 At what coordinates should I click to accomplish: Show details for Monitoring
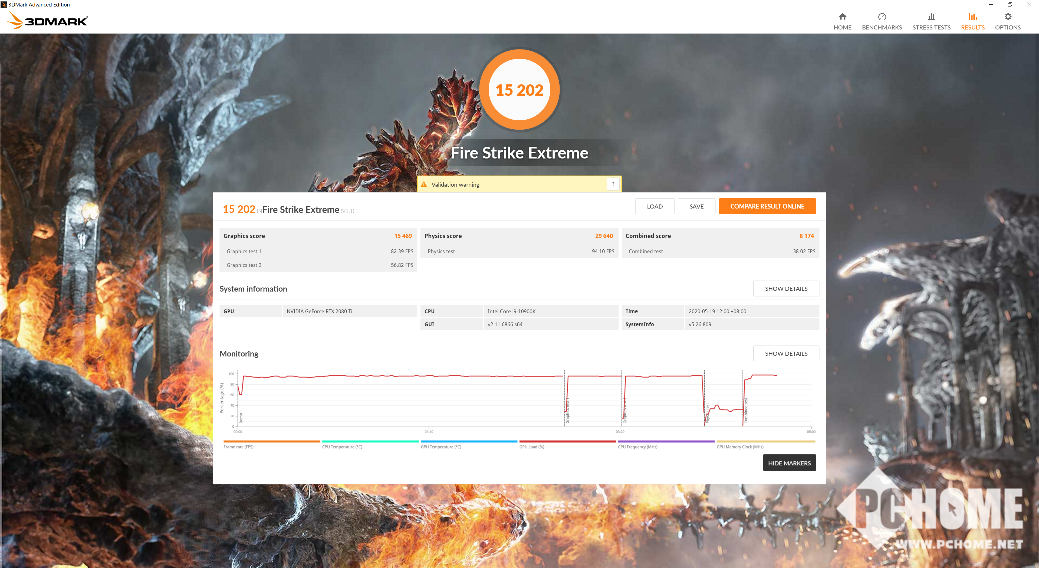tap(786, 353)
